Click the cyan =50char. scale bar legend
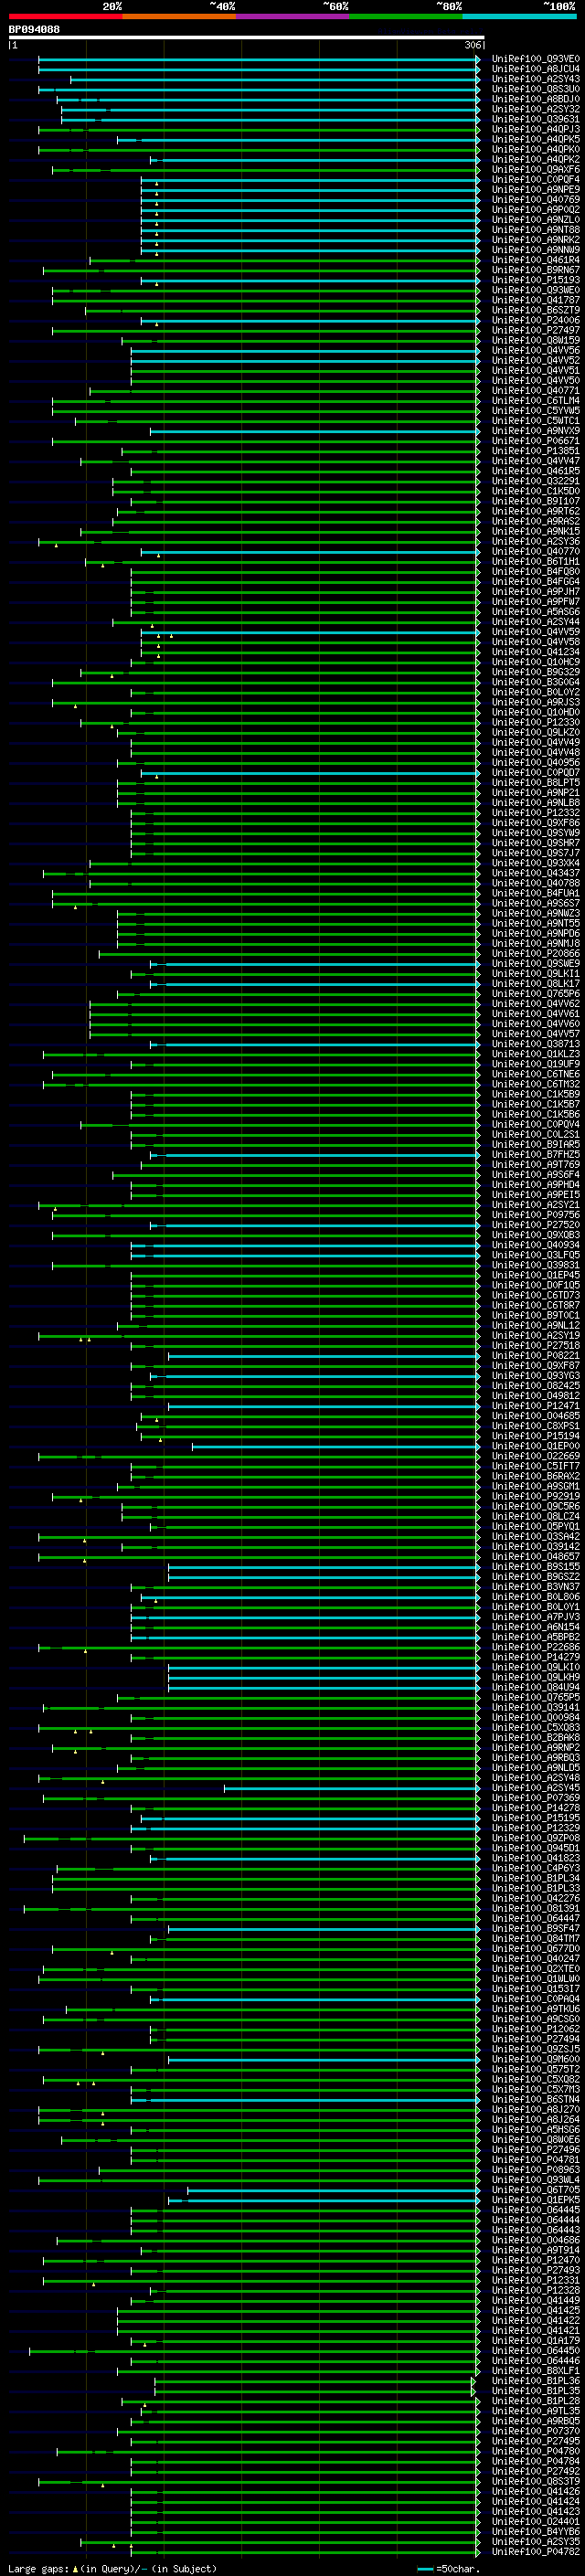 pyautogui.click(x=448, y=2569)
